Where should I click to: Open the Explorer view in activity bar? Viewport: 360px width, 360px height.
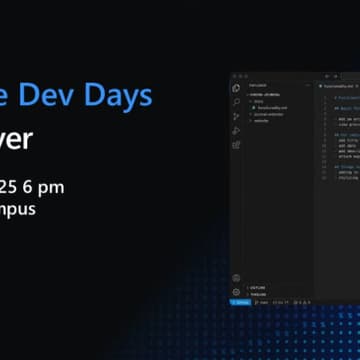point(236,88)
